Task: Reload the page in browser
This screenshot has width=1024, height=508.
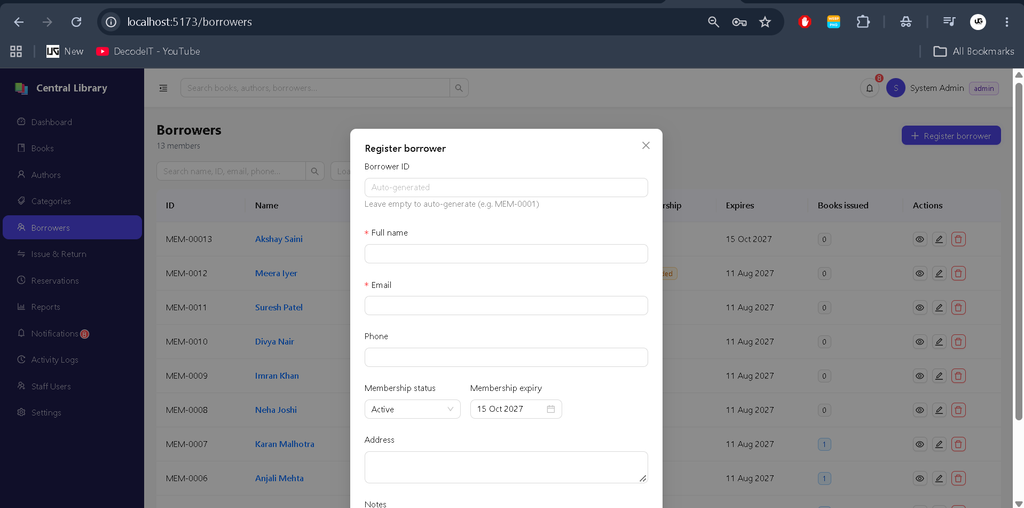Action: coord(76,22)
